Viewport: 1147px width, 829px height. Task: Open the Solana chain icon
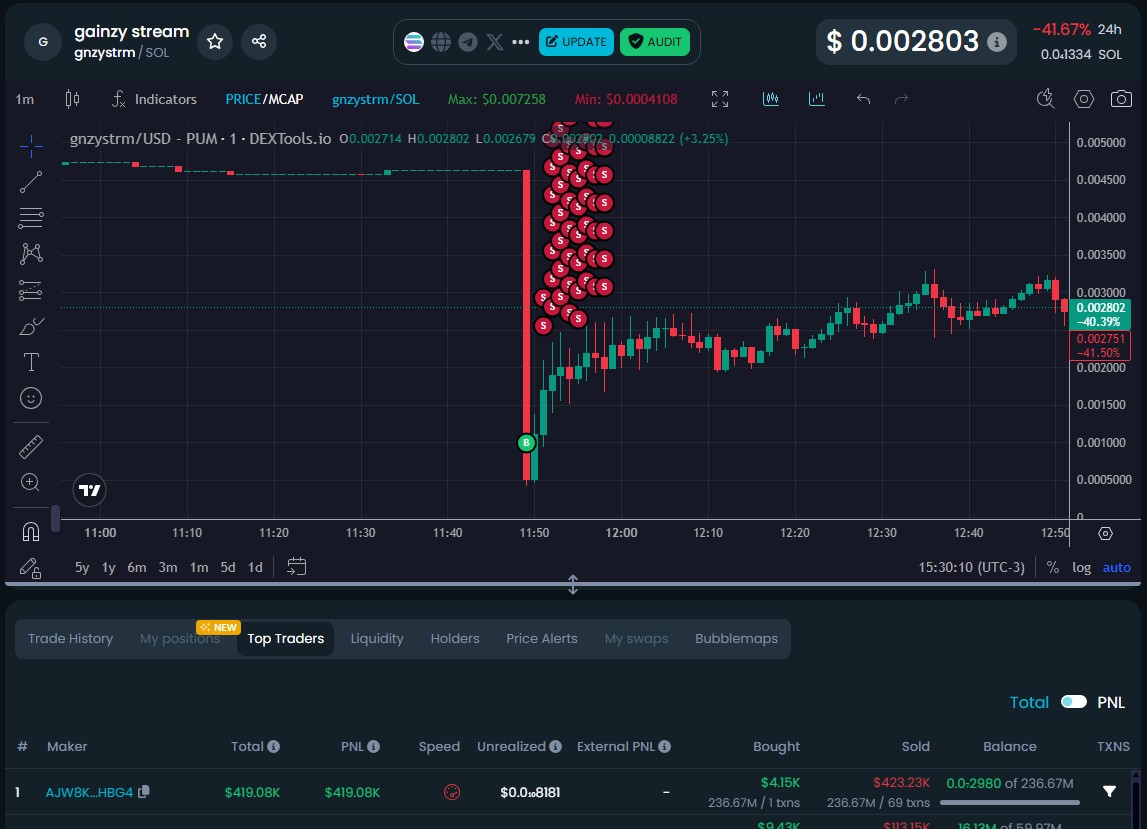click(x=414, y=42)
